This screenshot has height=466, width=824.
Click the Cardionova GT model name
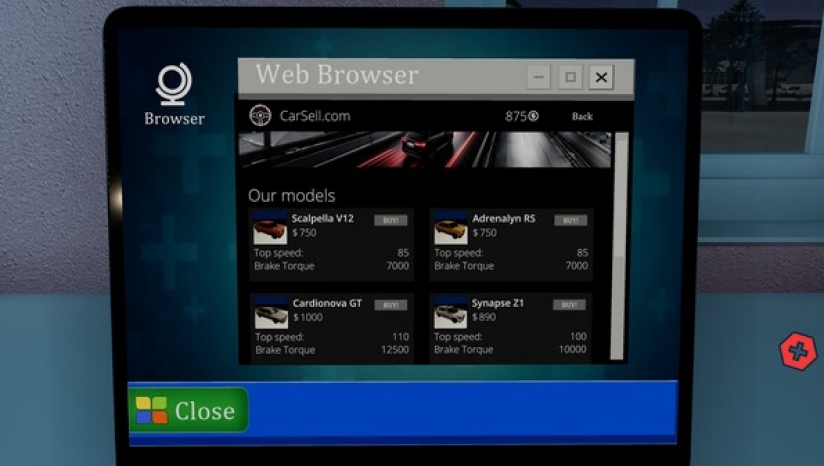coord(327,303)
